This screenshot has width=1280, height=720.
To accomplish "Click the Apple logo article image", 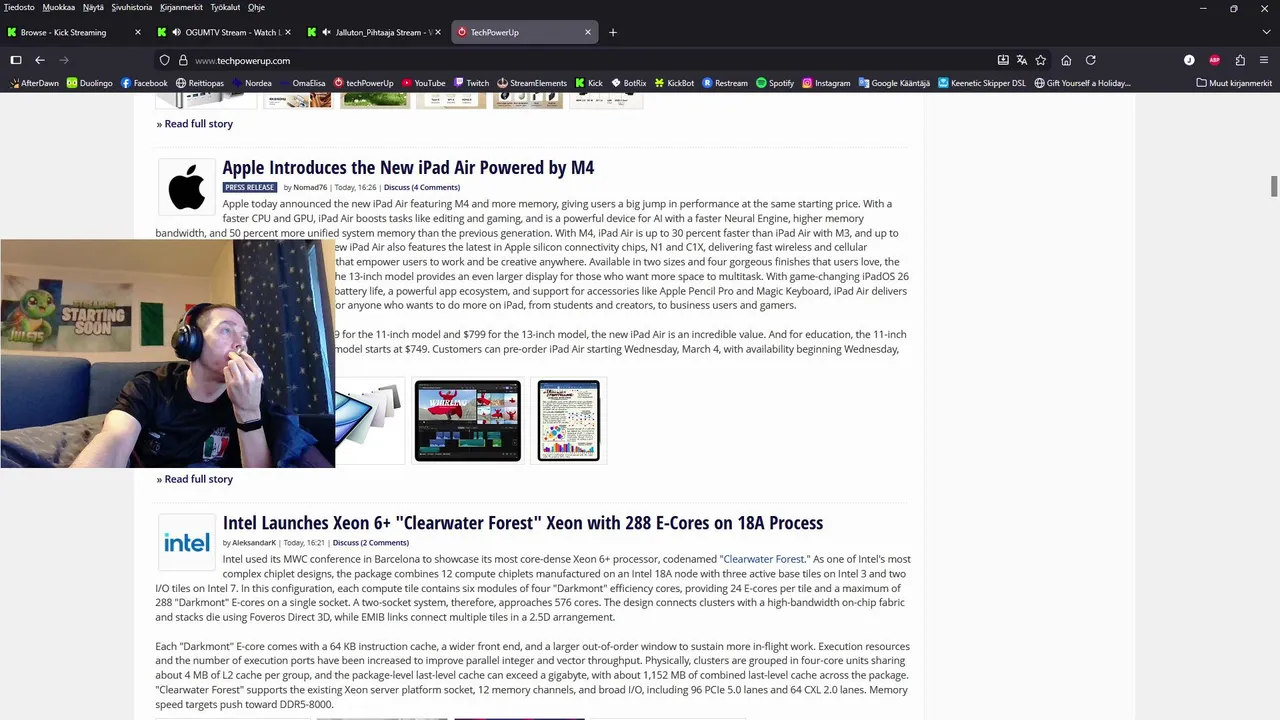I will coord(186,187).
